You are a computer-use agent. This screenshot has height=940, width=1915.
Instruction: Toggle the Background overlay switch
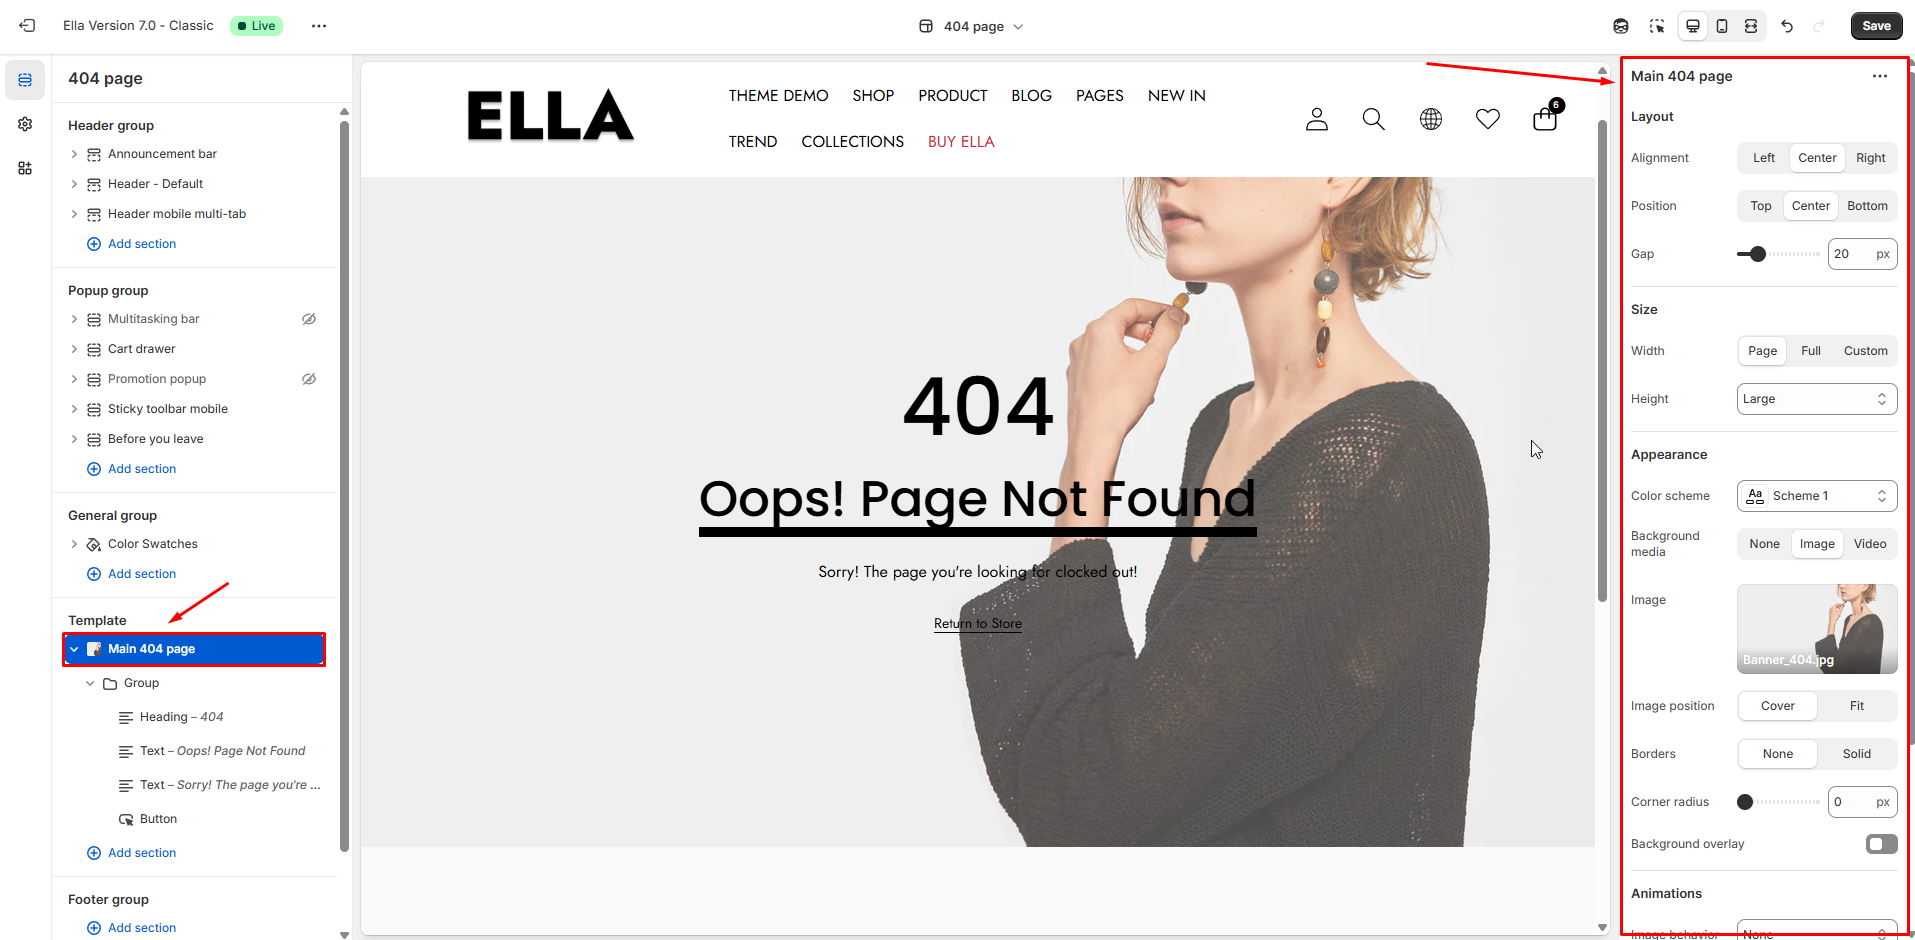[1881, 844]
